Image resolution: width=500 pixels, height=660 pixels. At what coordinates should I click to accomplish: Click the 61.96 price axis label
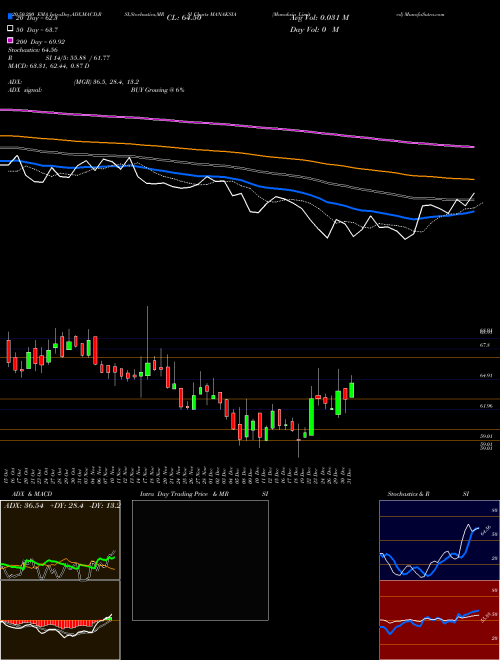[486, 406]
